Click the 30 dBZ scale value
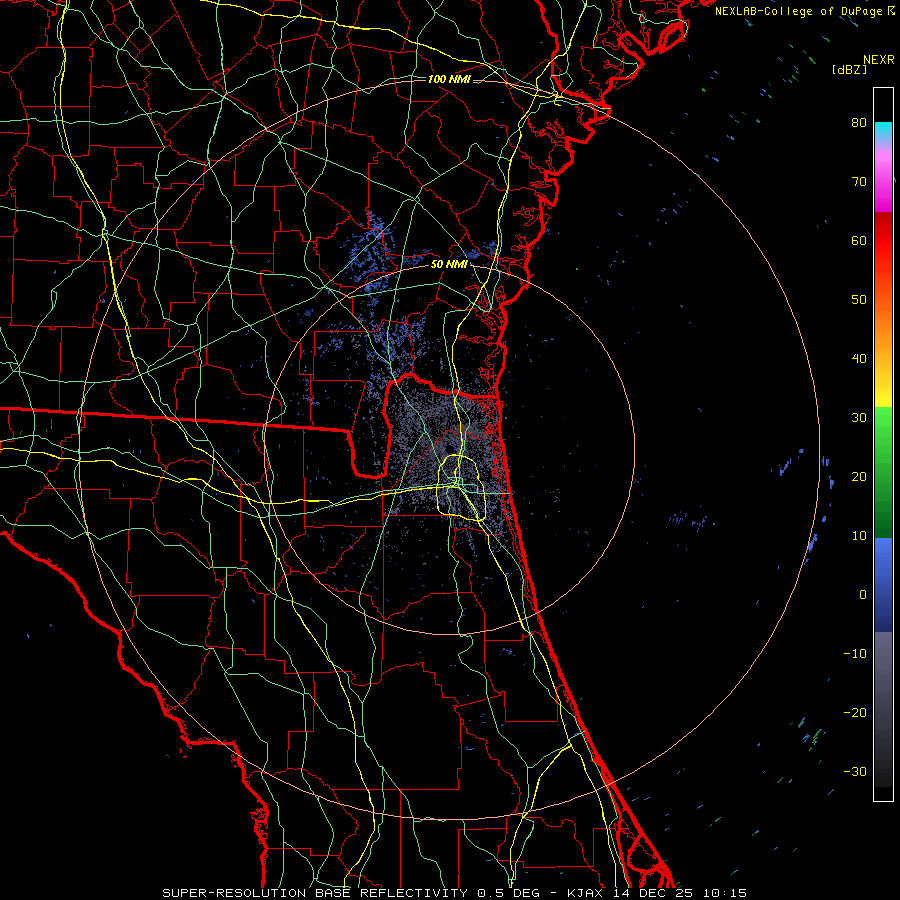Viewport: 900px width, 900px height. pyautogui.click(x=859, y=417)
